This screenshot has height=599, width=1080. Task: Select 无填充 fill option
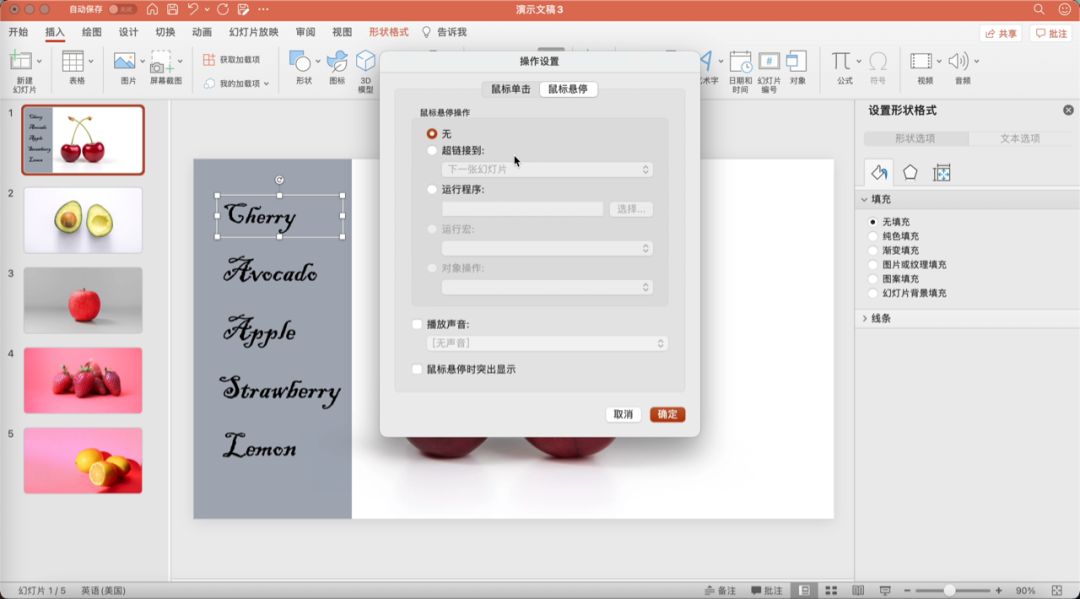(x=873, y=222)
